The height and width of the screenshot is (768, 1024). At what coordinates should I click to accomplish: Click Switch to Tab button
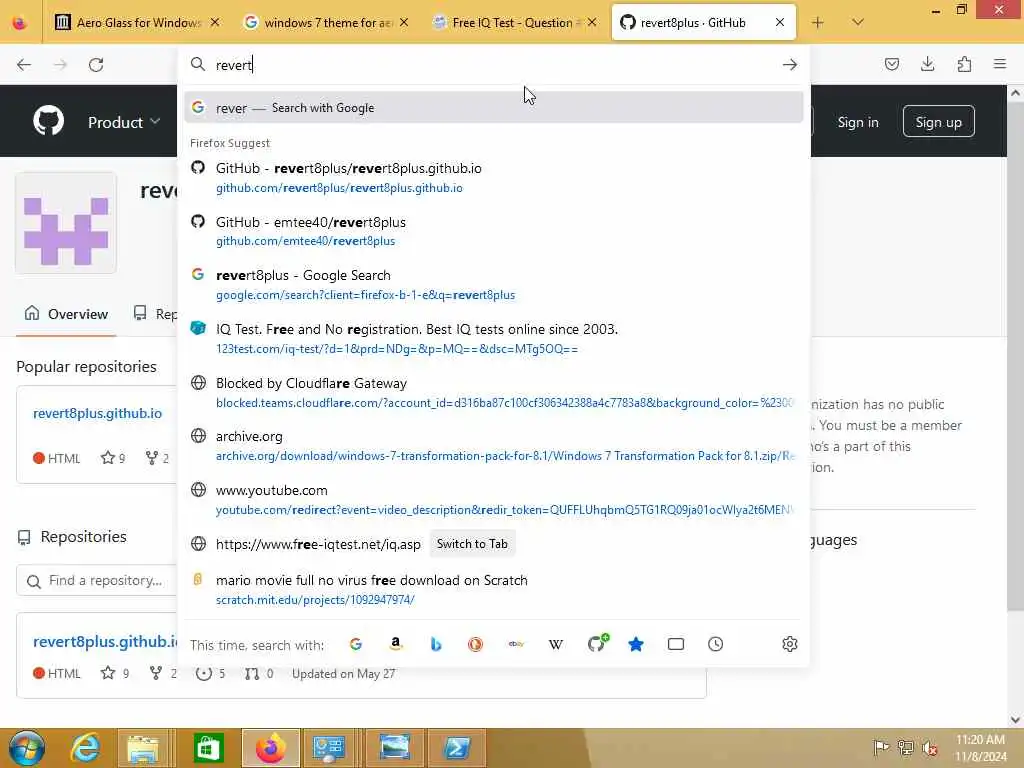[472, 544]
